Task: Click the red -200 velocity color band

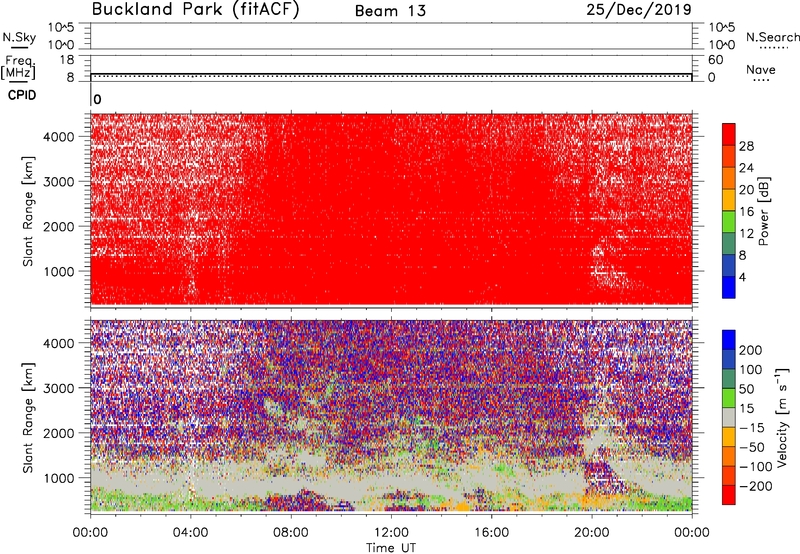Action: pos(729,495)
